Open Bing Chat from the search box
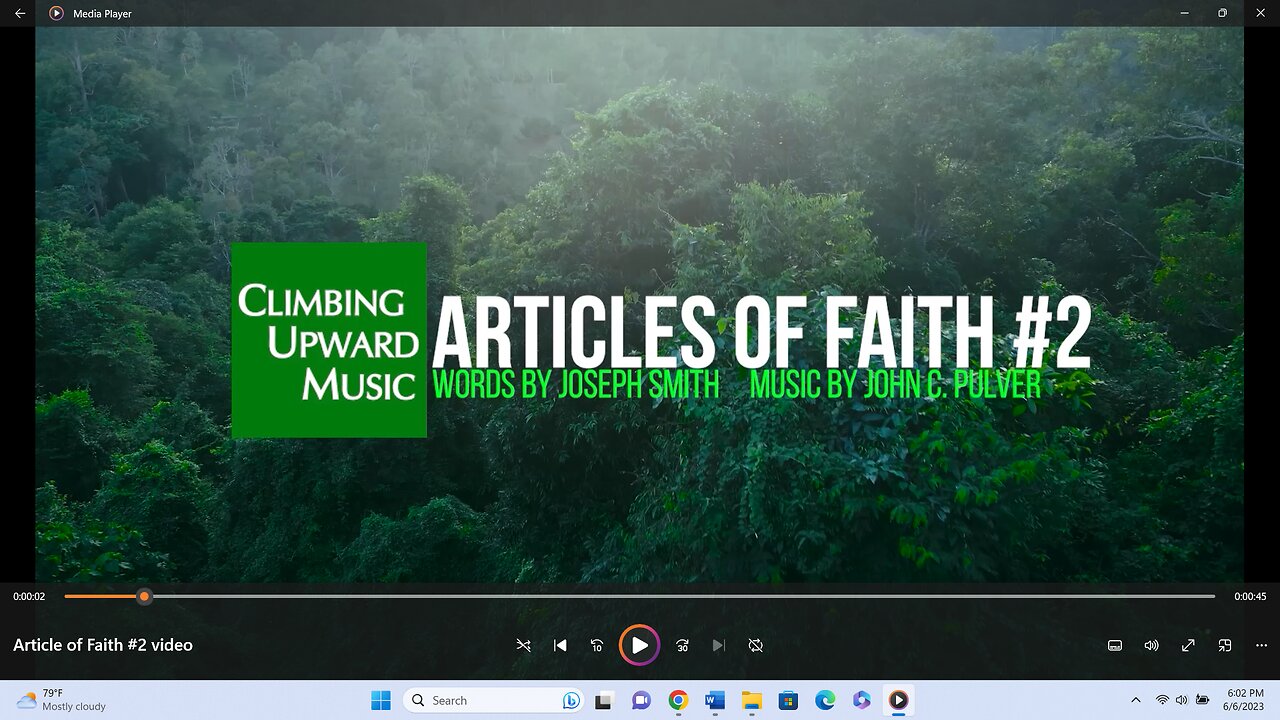This screenshot has height=720, width=1280. pyautogui.click(x=571, y=700)
